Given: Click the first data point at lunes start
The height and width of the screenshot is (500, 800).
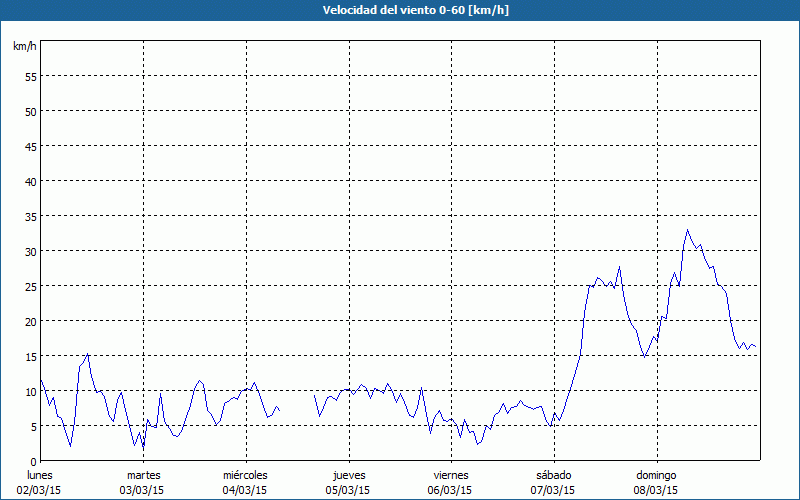Looking at the screenshot, I should pyautogui.click(x=41, y=379).
